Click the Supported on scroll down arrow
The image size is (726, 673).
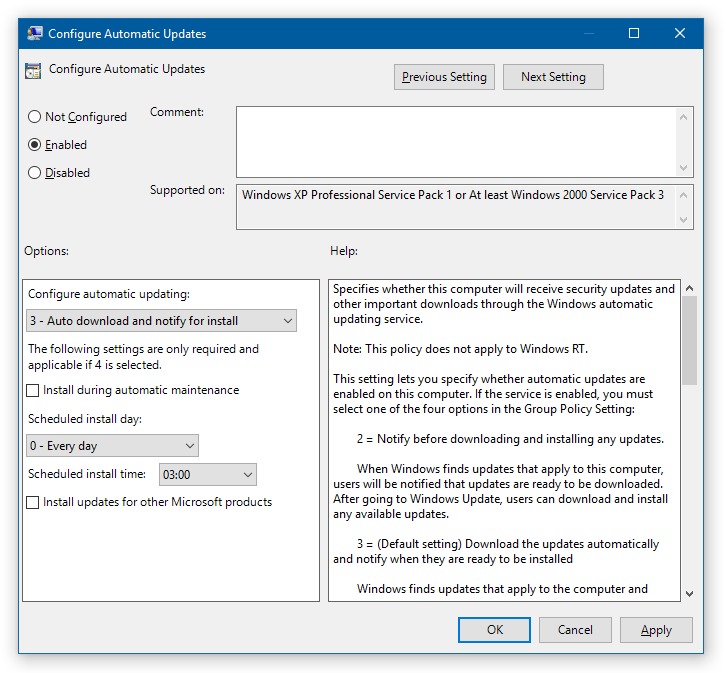[x=683, y=219]
